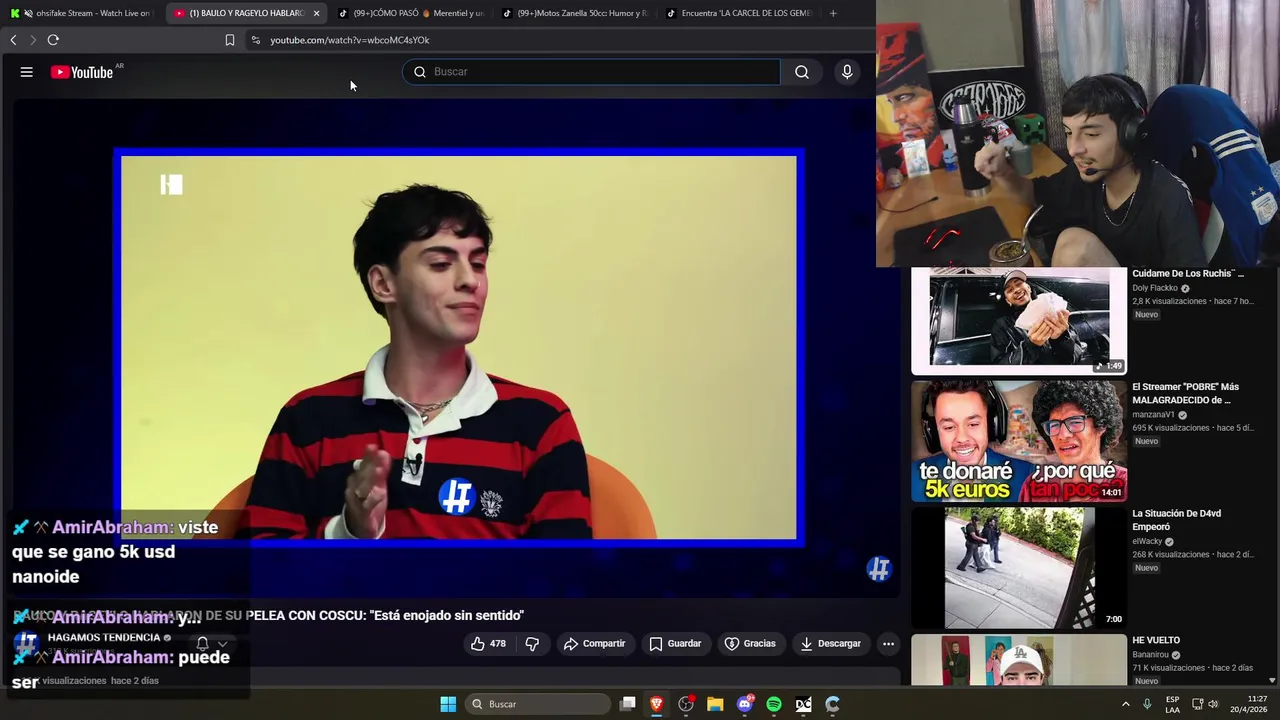Go to YouTube home via logo
1280x720 pixels.
point(82,72)
